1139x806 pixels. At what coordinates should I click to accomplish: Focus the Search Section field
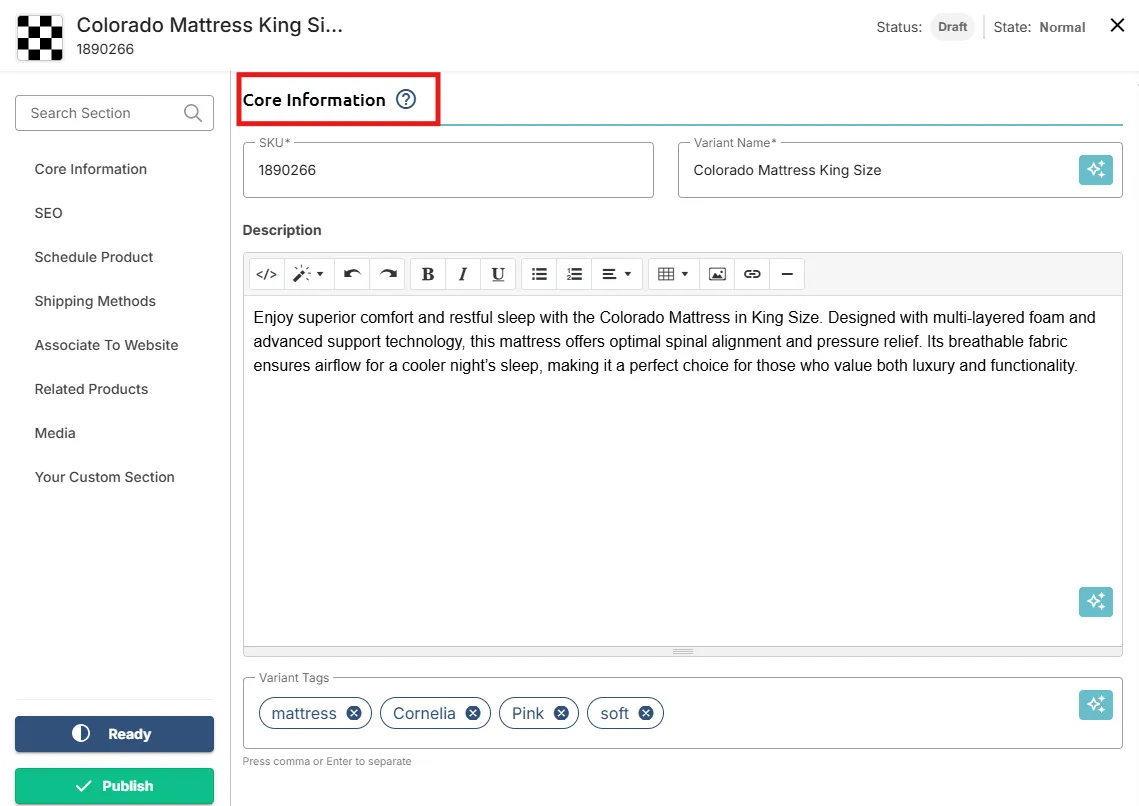[114, 113]
